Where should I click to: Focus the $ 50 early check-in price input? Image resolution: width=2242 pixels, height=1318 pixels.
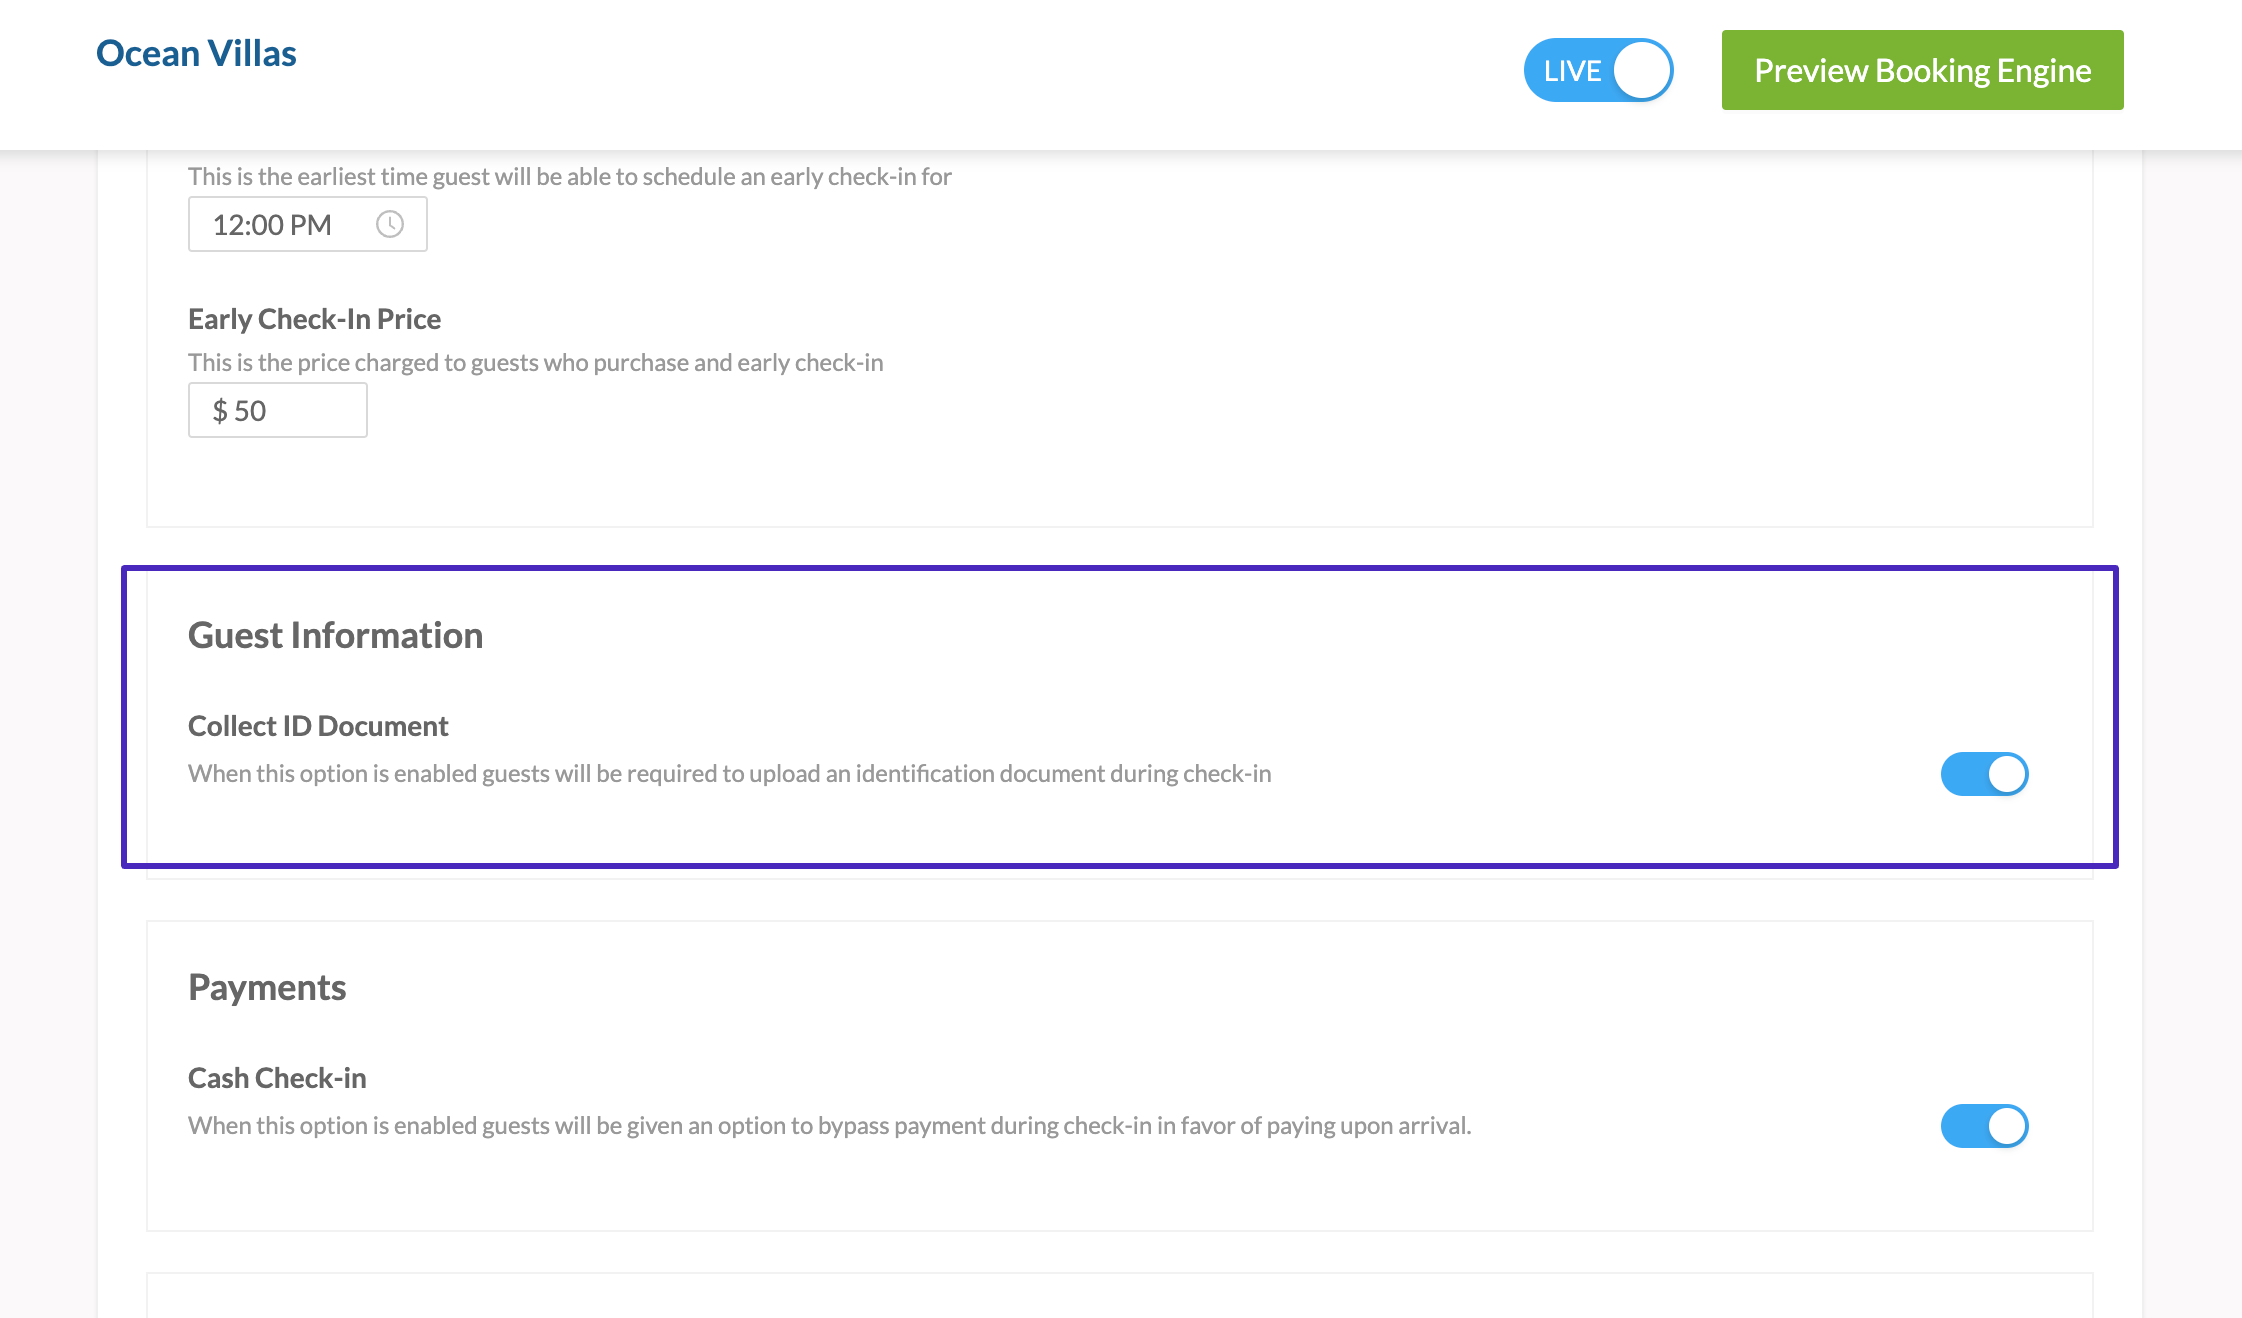tap(290, 410)
